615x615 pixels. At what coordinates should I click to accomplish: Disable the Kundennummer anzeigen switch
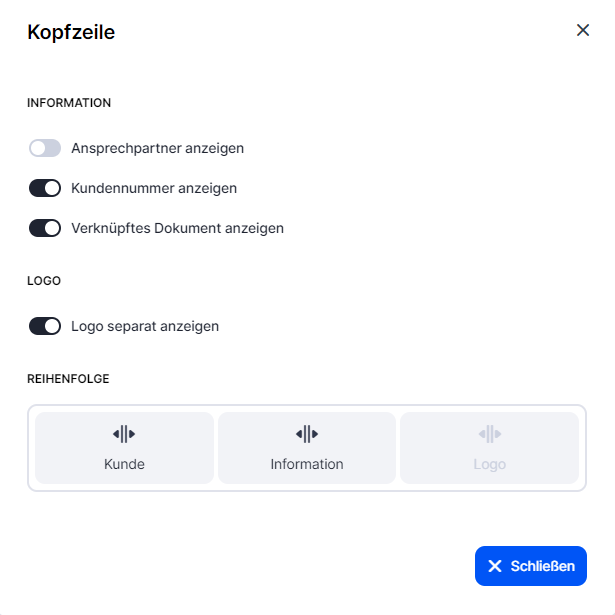pyautogui.click(x=45, y=188)
